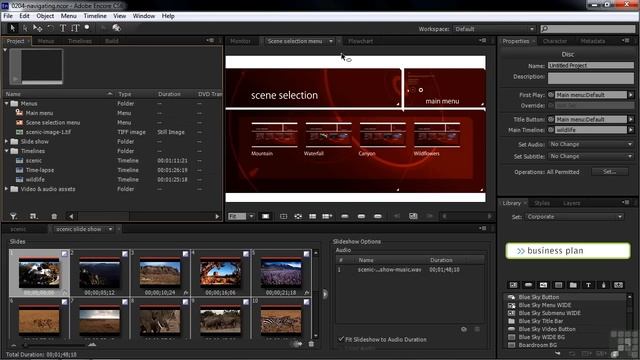The image size is (640, 360).
Task: Expand the Video & audio assets folder
Action: point(7,189)
